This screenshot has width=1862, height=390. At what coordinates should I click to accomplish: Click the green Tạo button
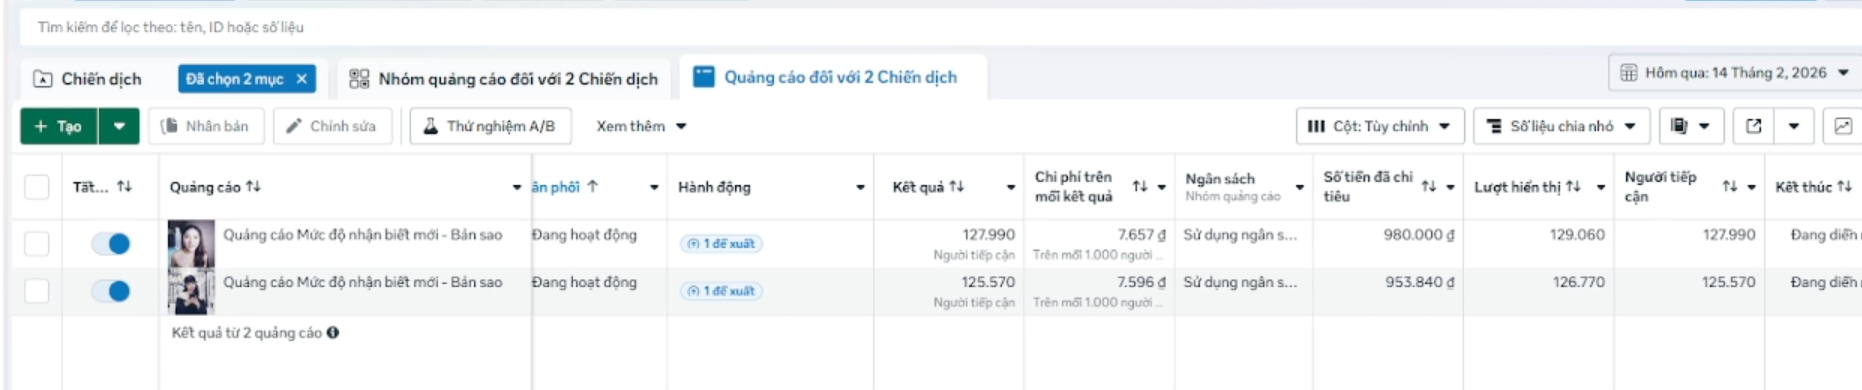coord(59,126)
